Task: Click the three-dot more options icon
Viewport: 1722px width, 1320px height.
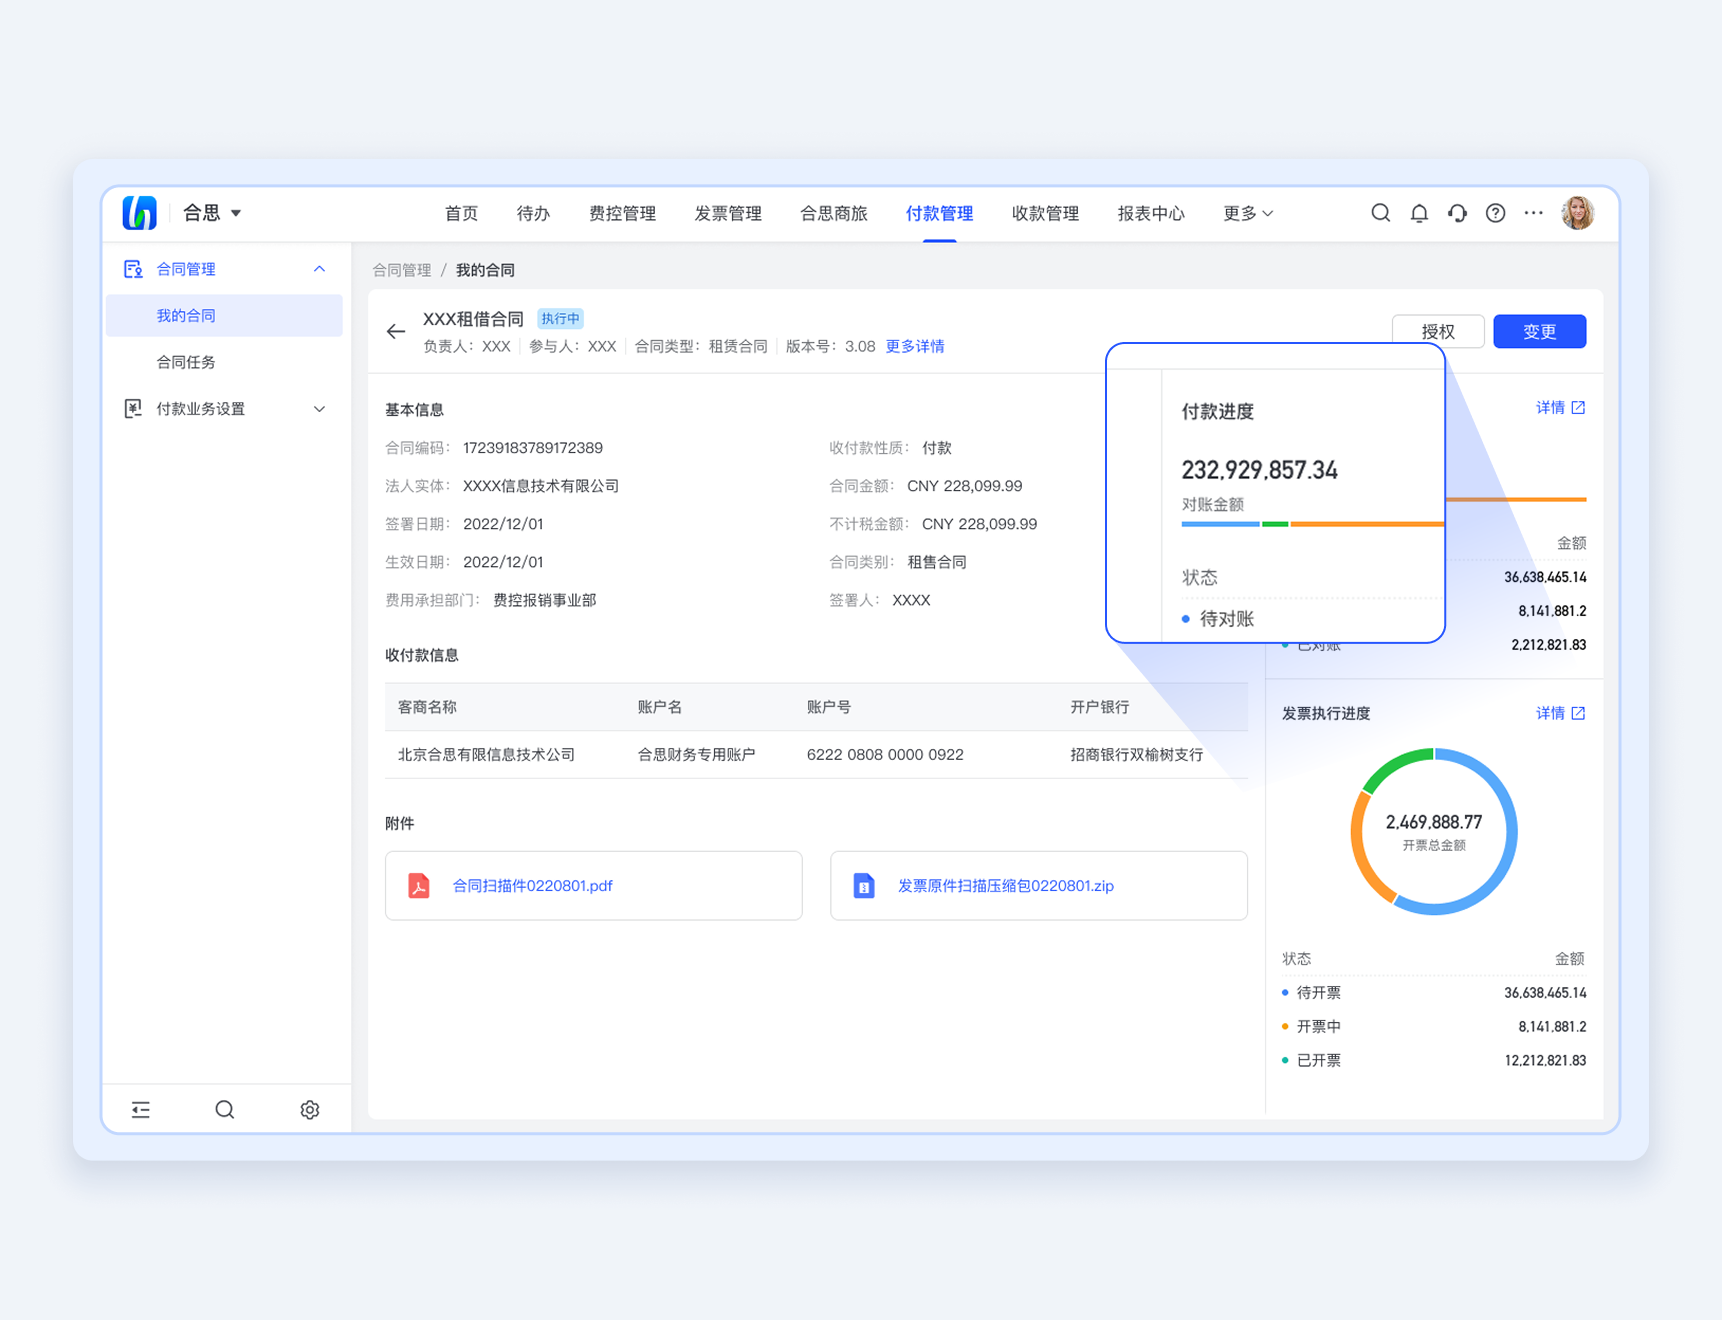Action: pyautogui.click(x=1533, y=213)
